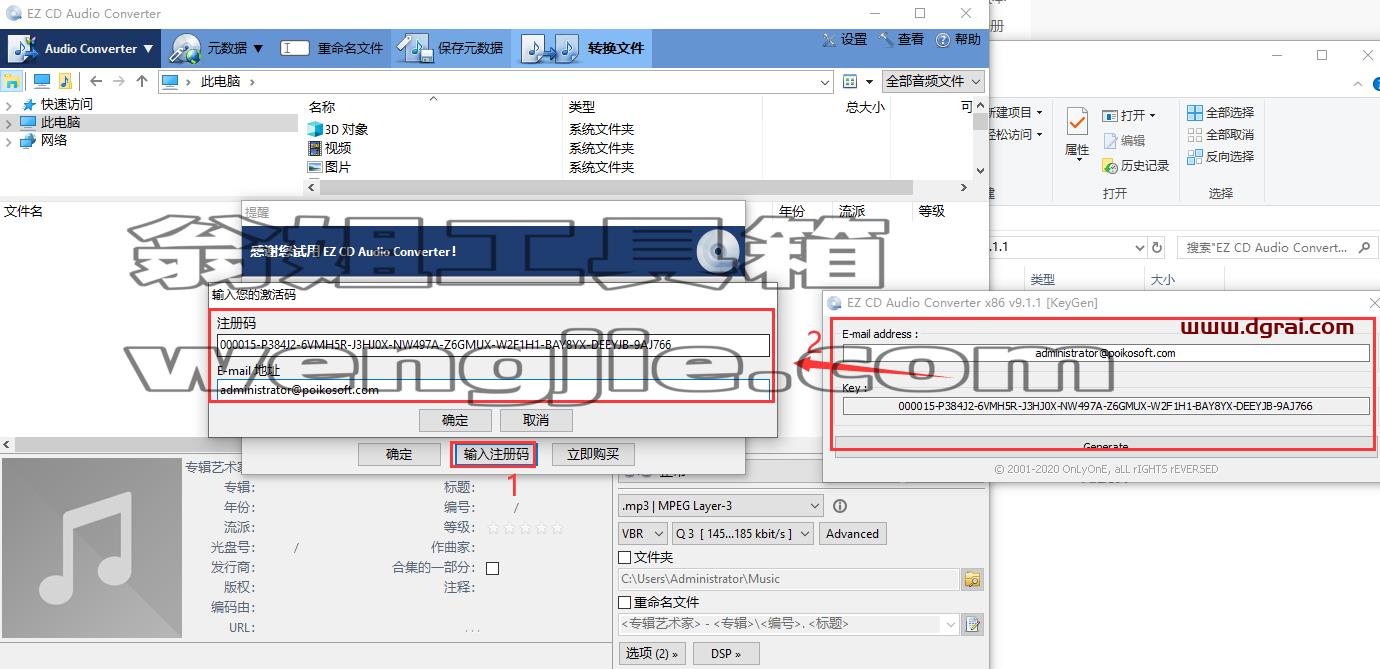Click 打开 open in Explorer ribbon
The image size is (1380, 669).
coord(1130,115)
